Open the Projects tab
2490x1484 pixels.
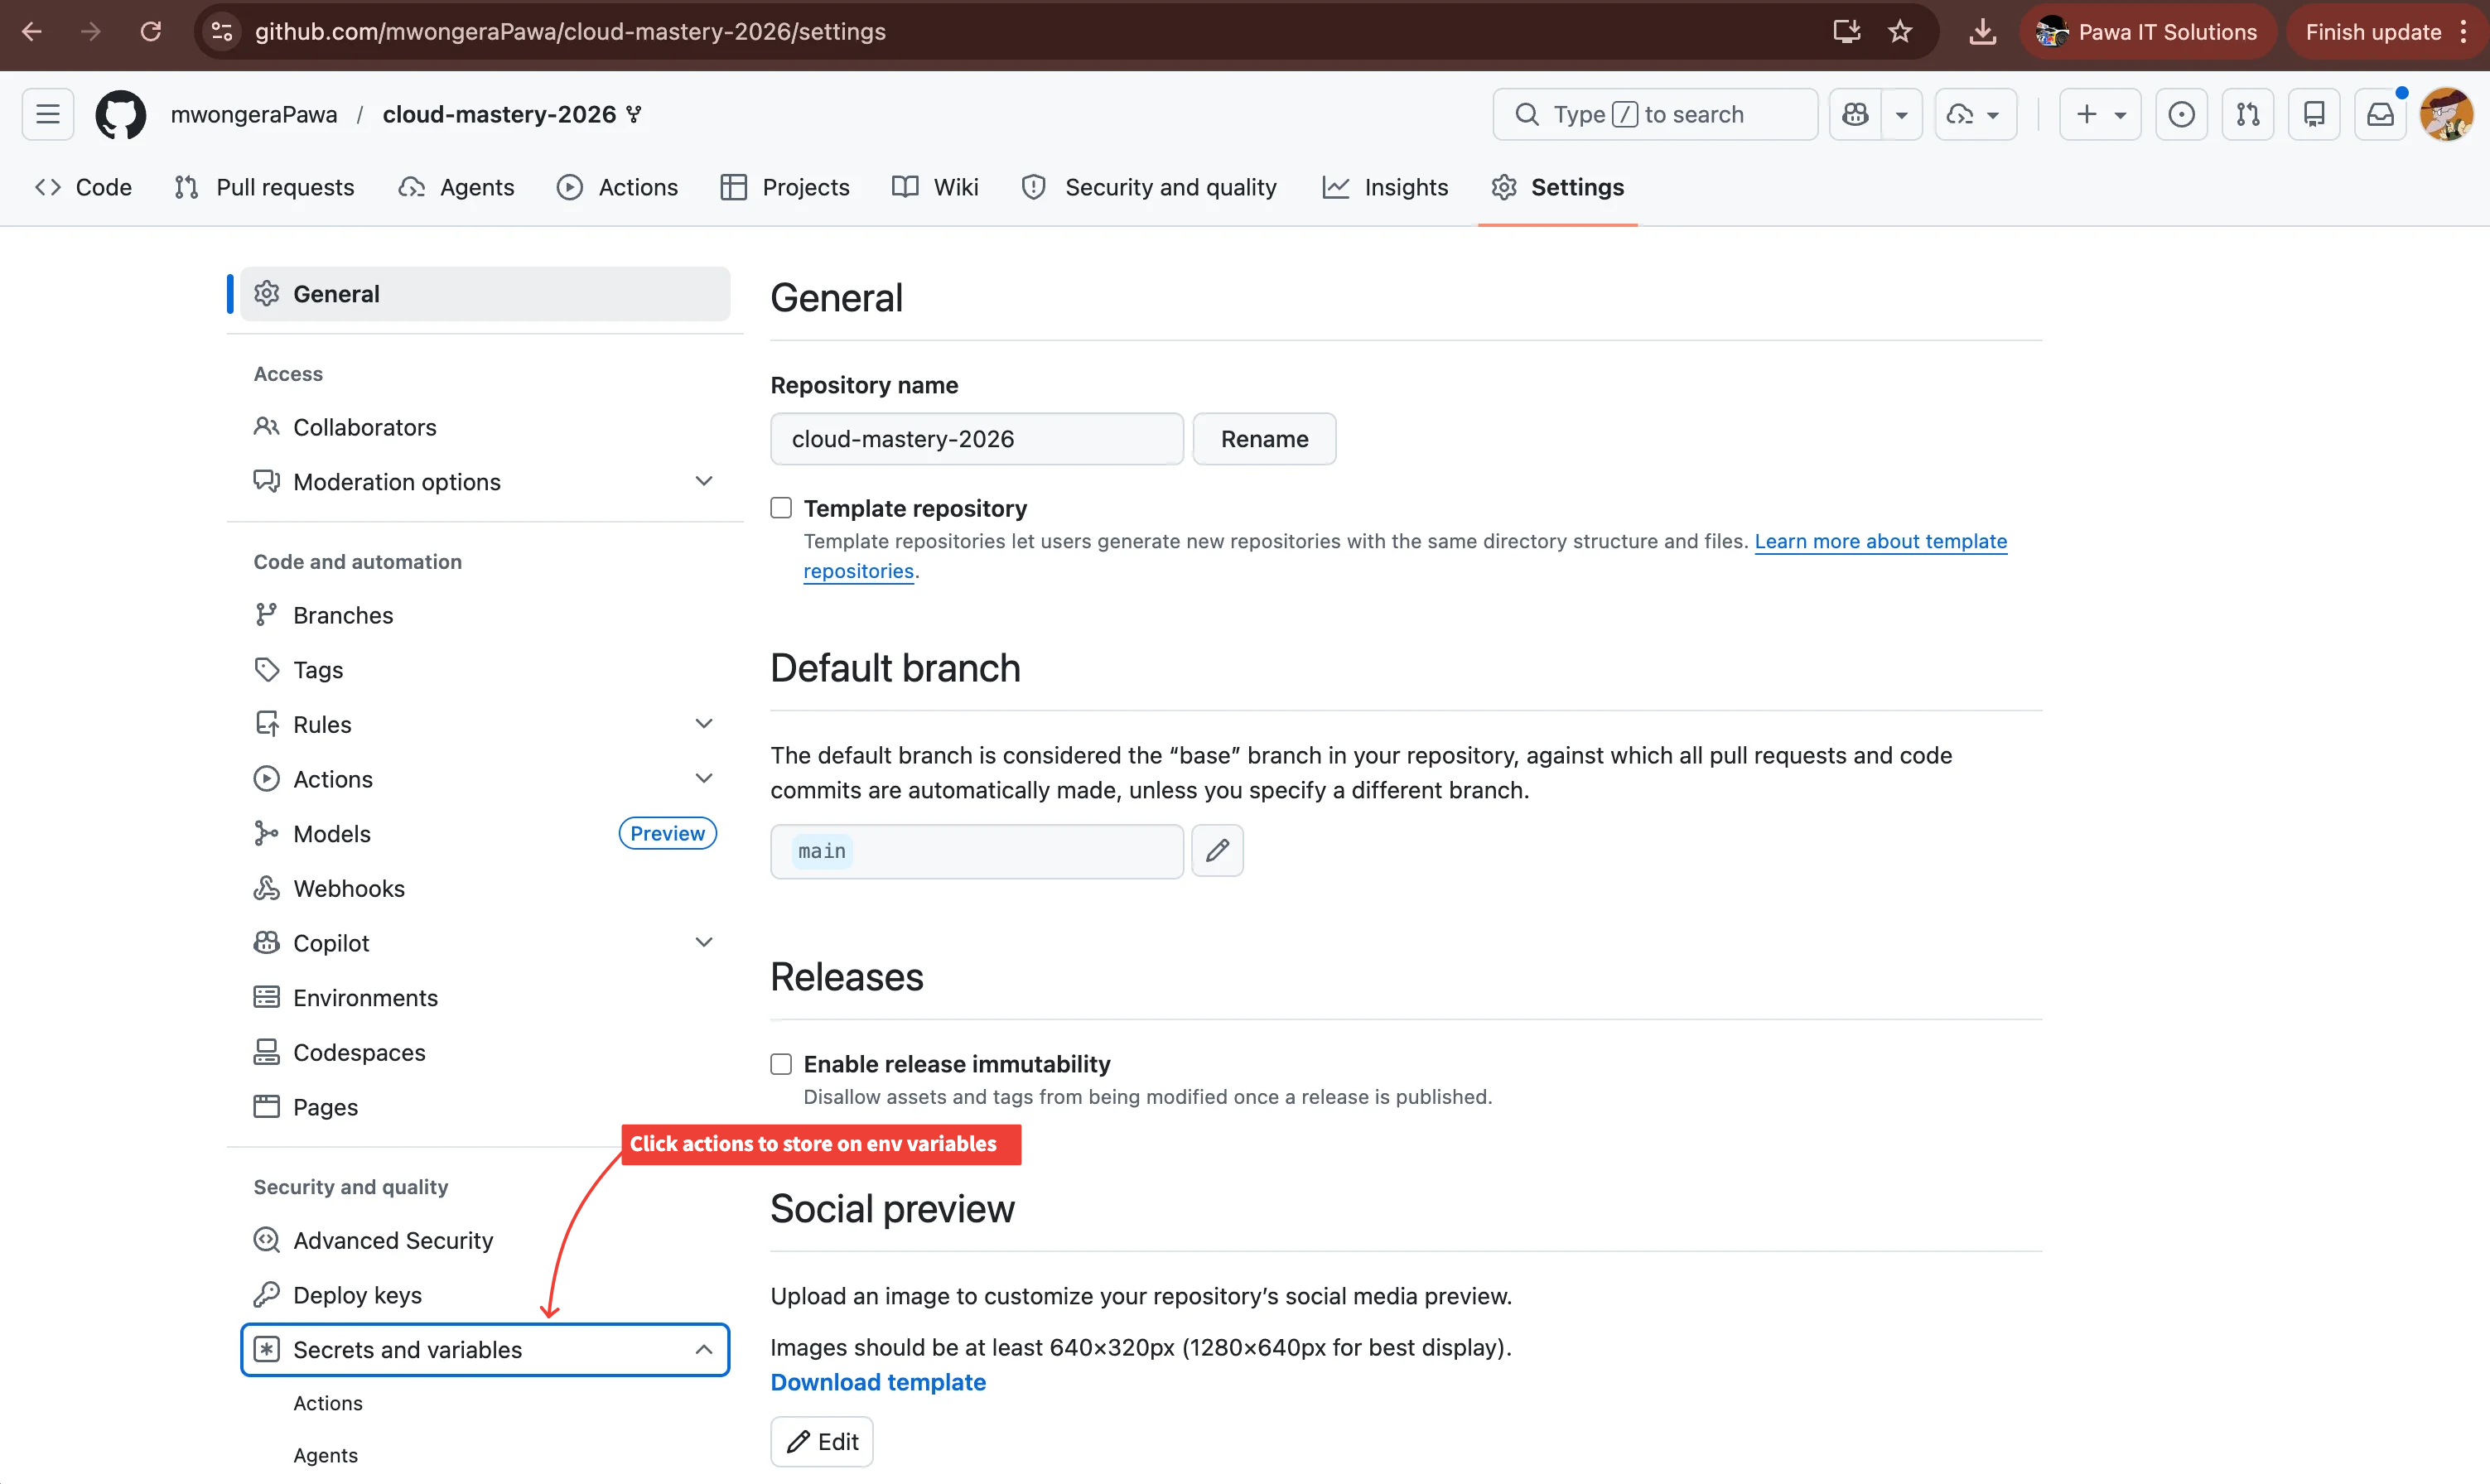(x=785, y=187)
